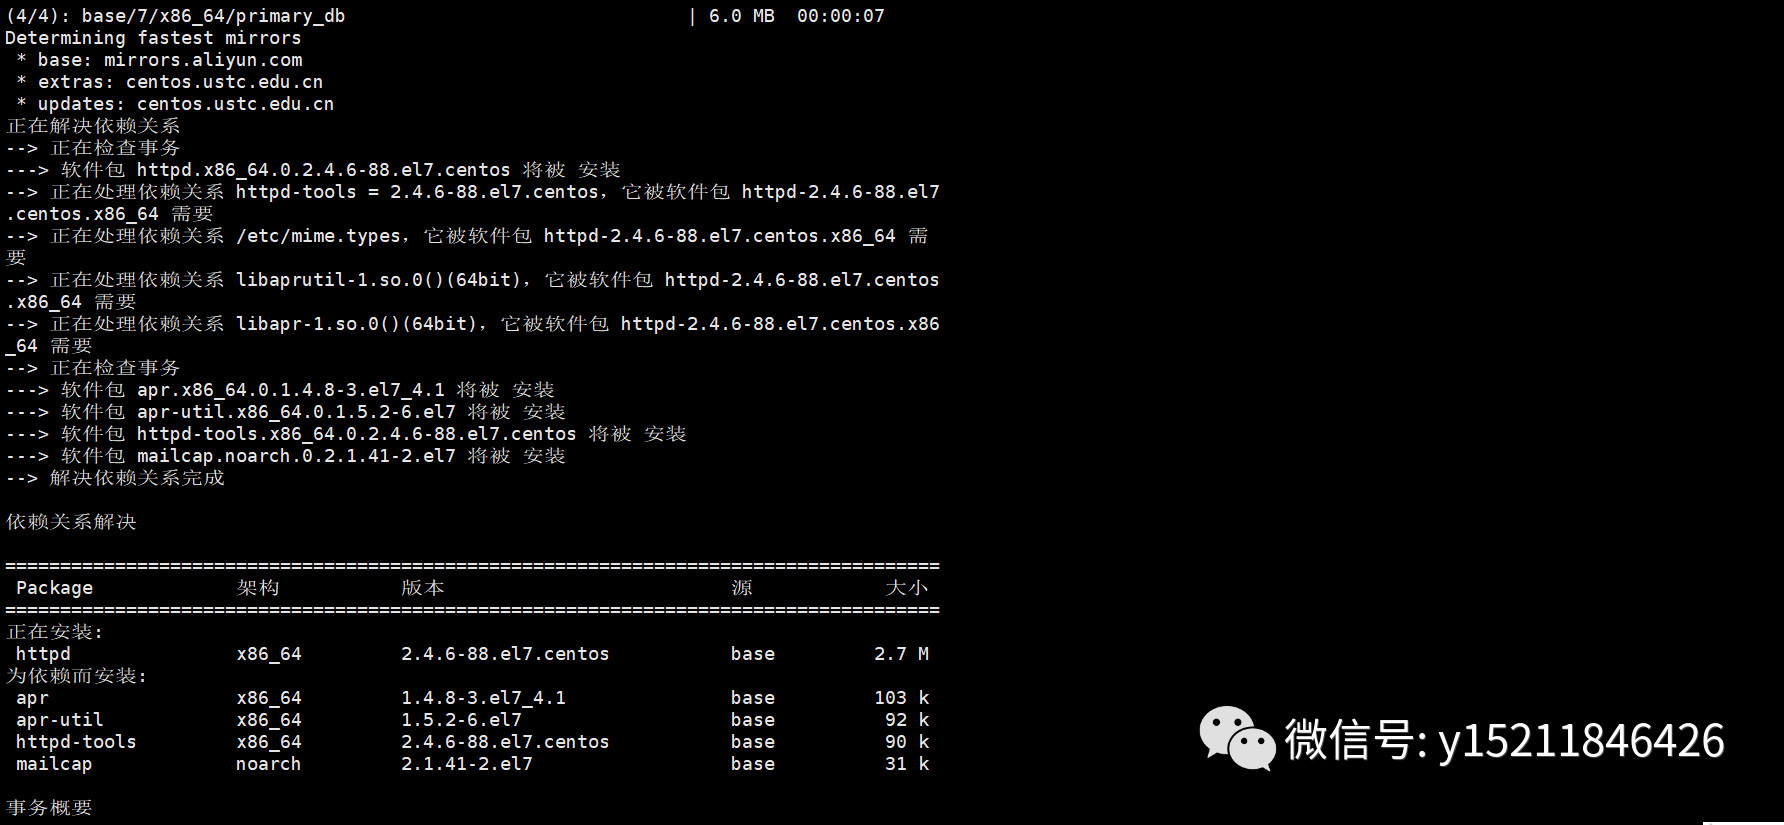Click "base" in the mailcap table row
This screenshot has width=1784, height=825.
pos(753,764)
